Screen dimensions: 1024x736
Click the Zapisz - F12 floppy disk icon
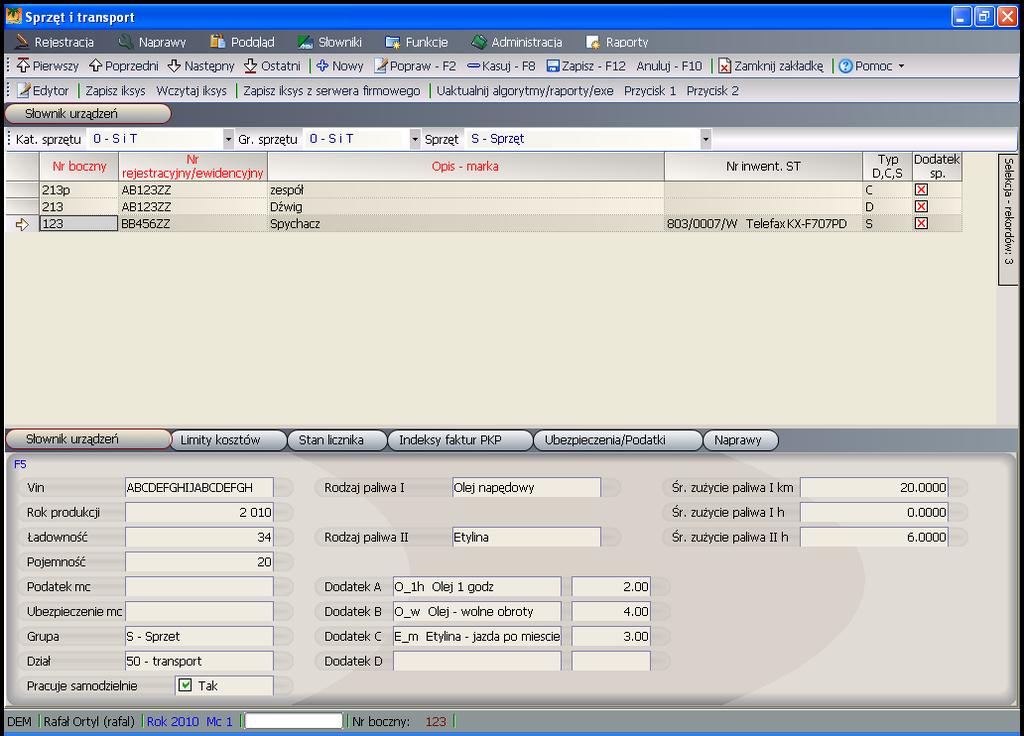[553, 66]
